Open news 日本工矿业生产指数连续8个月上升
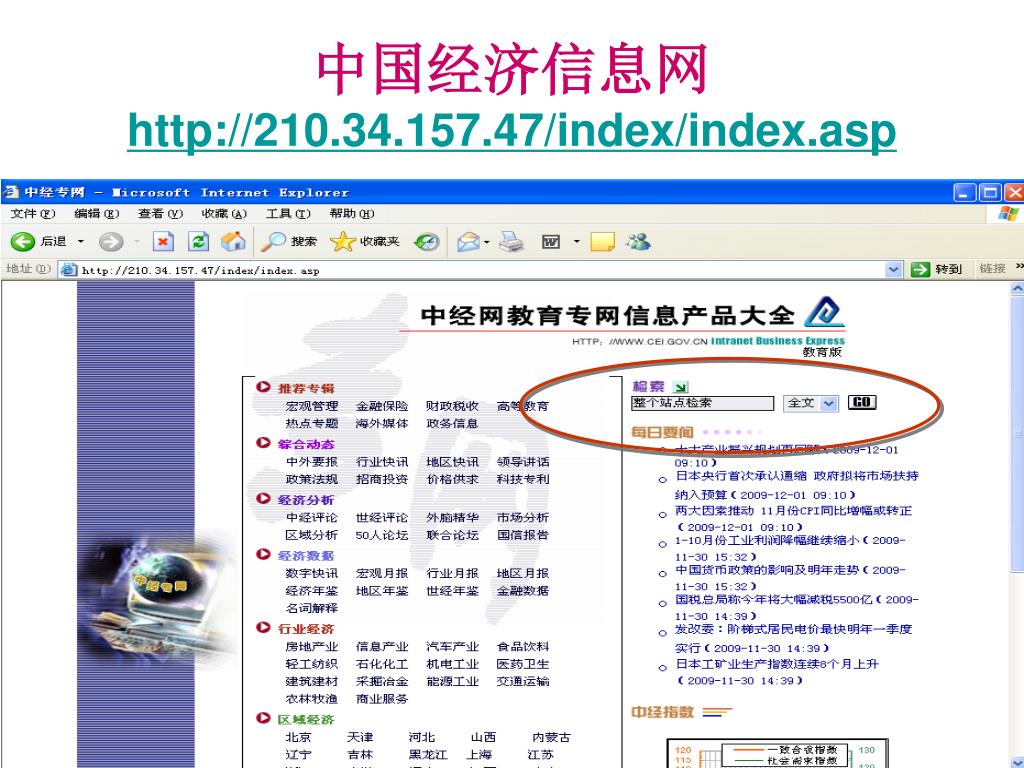Viewport: 1024px width, 768px height. pos(777,664)
